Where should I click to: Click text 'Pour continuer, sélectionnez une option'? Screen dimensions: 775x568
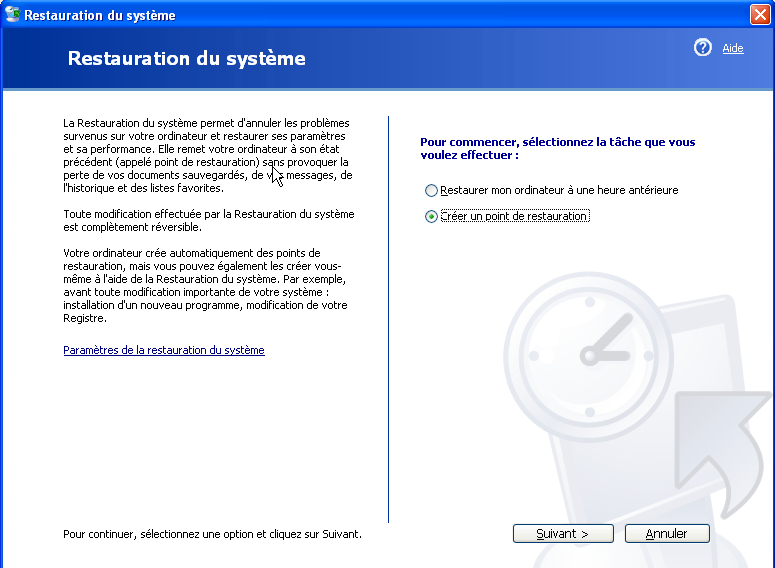212,534
